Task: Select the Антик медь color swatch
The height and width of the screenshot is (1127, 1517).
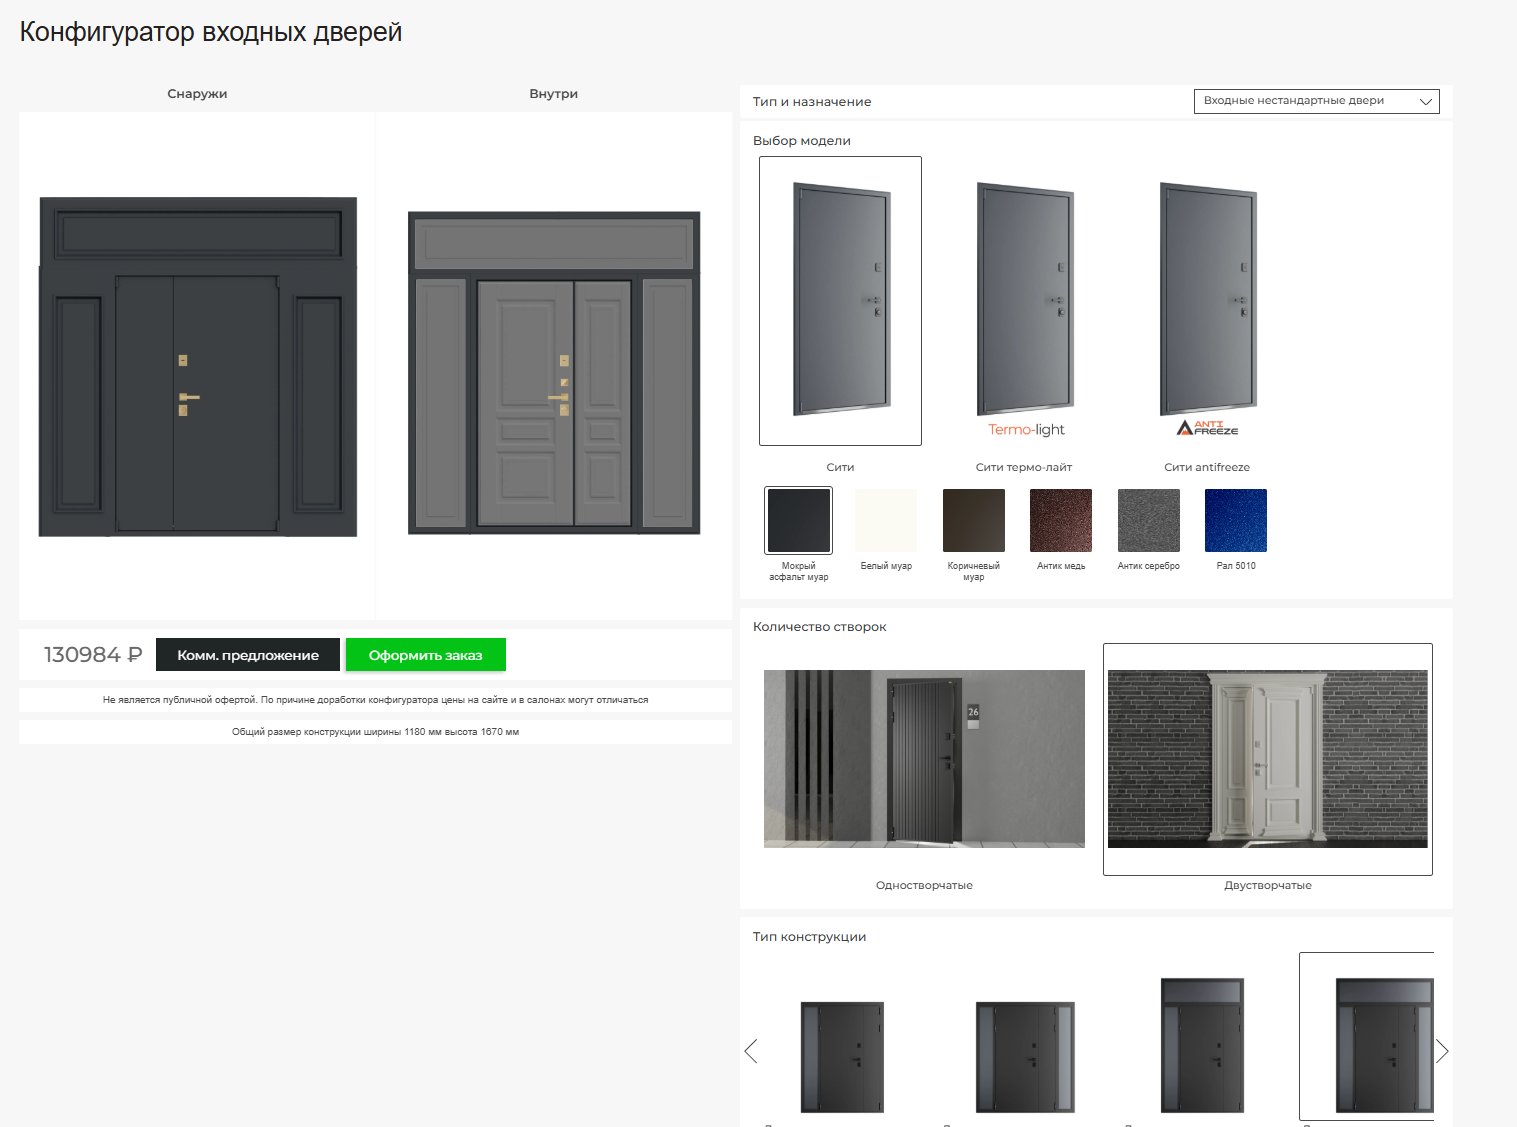Action: point(1061,520)
